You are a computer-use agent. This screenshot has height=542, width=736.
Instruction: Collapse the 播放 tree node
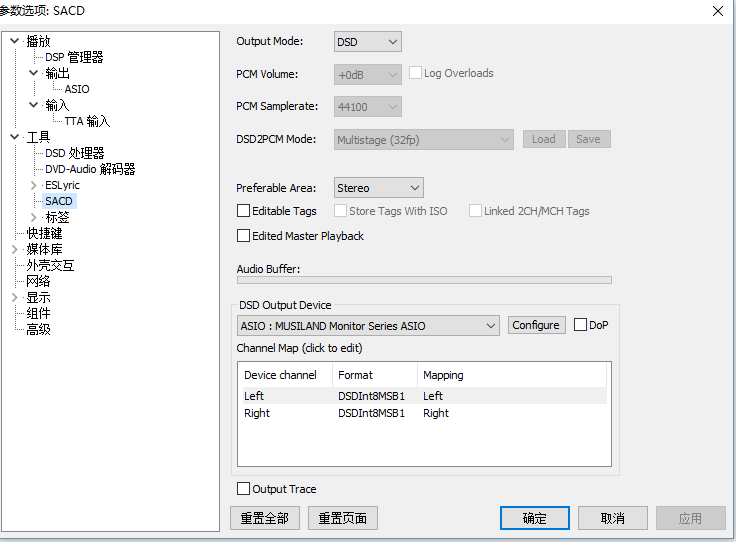(x=14, y=41)
